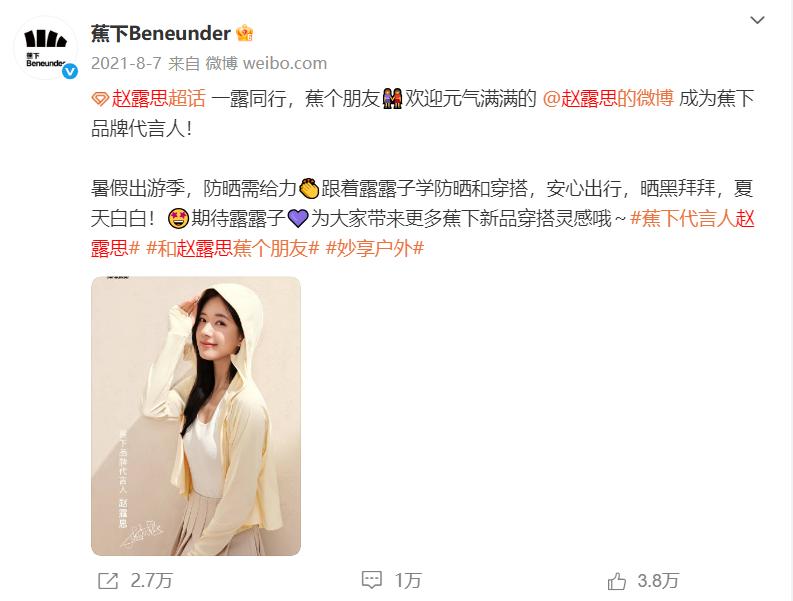Click the super topic diamond icon
This screenshot has height=601, width=793.
(x=100, y=99)
